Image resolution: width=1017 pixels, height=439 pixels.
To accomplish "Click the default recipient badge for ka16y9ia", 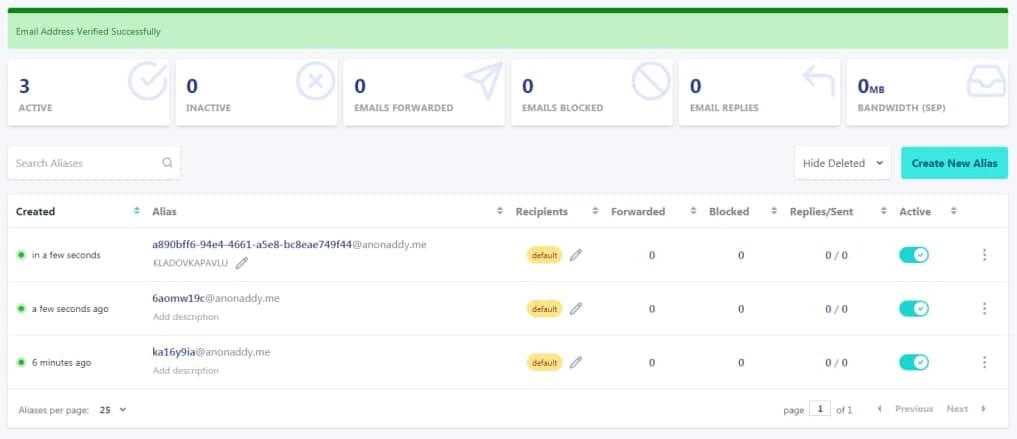I will [544, 363].
